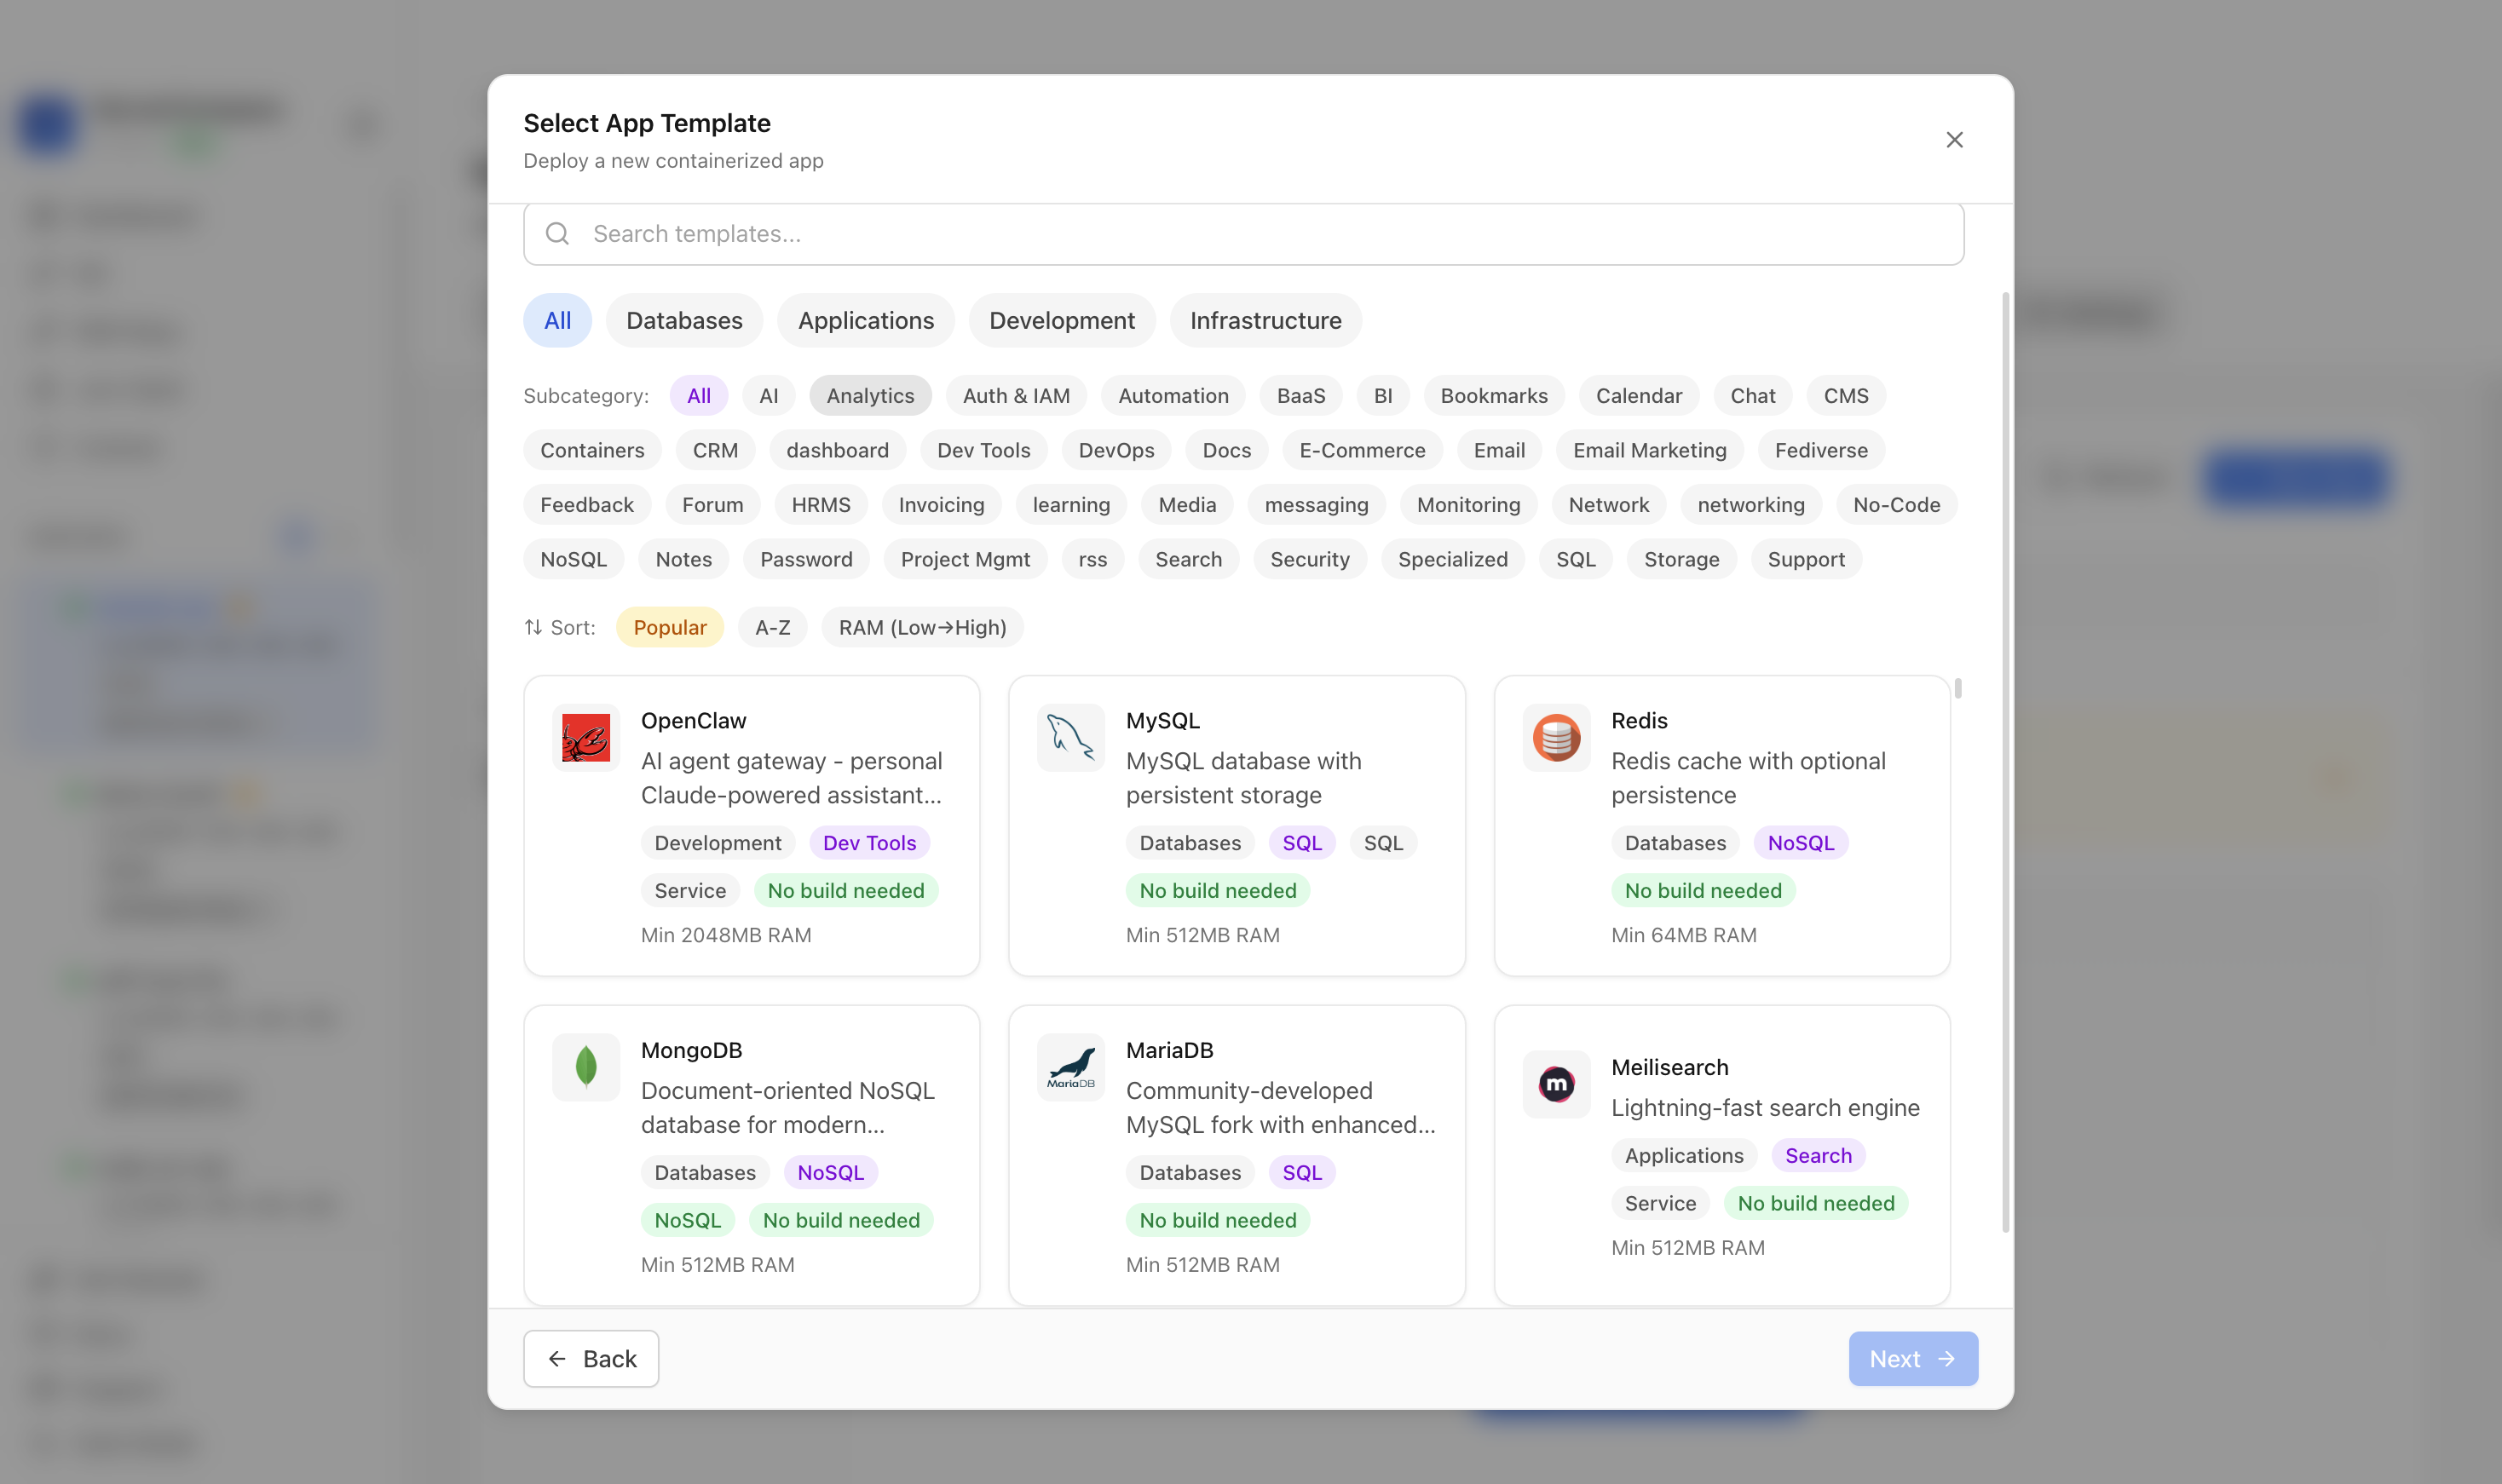
Task: Filter by Project Mgmt subcategory
Action: [965, 559]
